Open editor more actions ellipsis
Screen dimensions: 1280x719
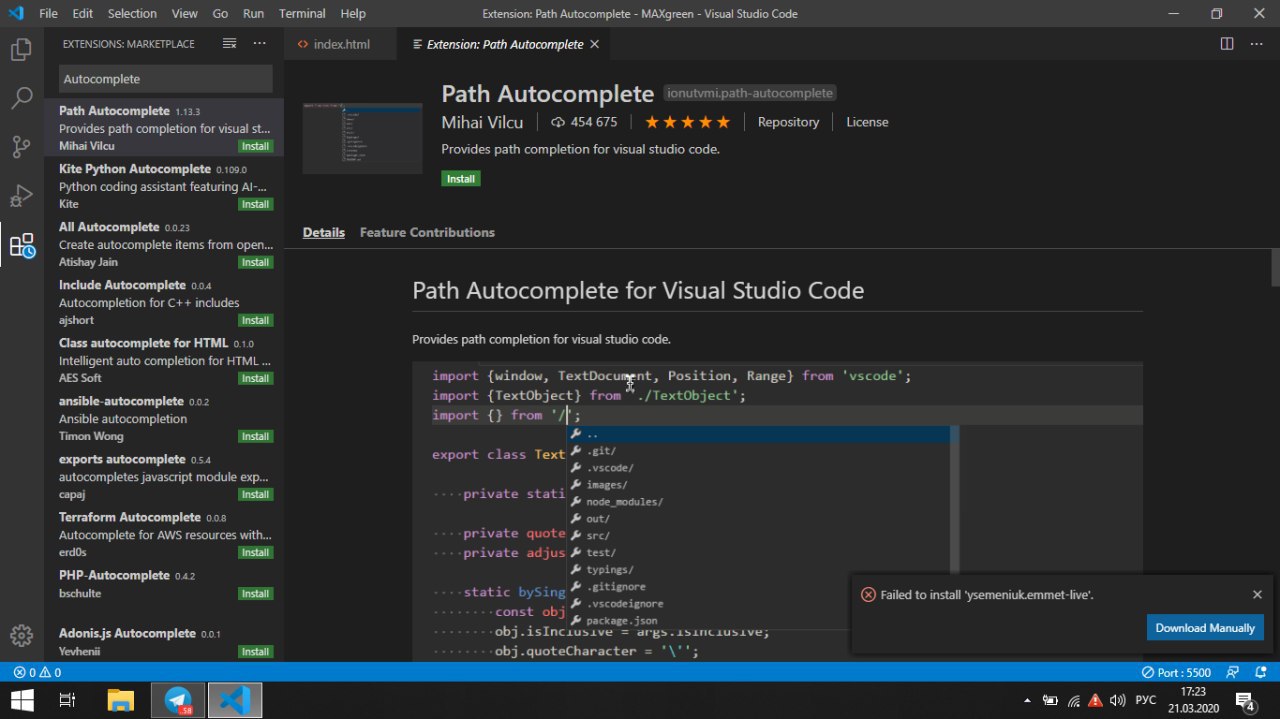tap(1257, 44)
